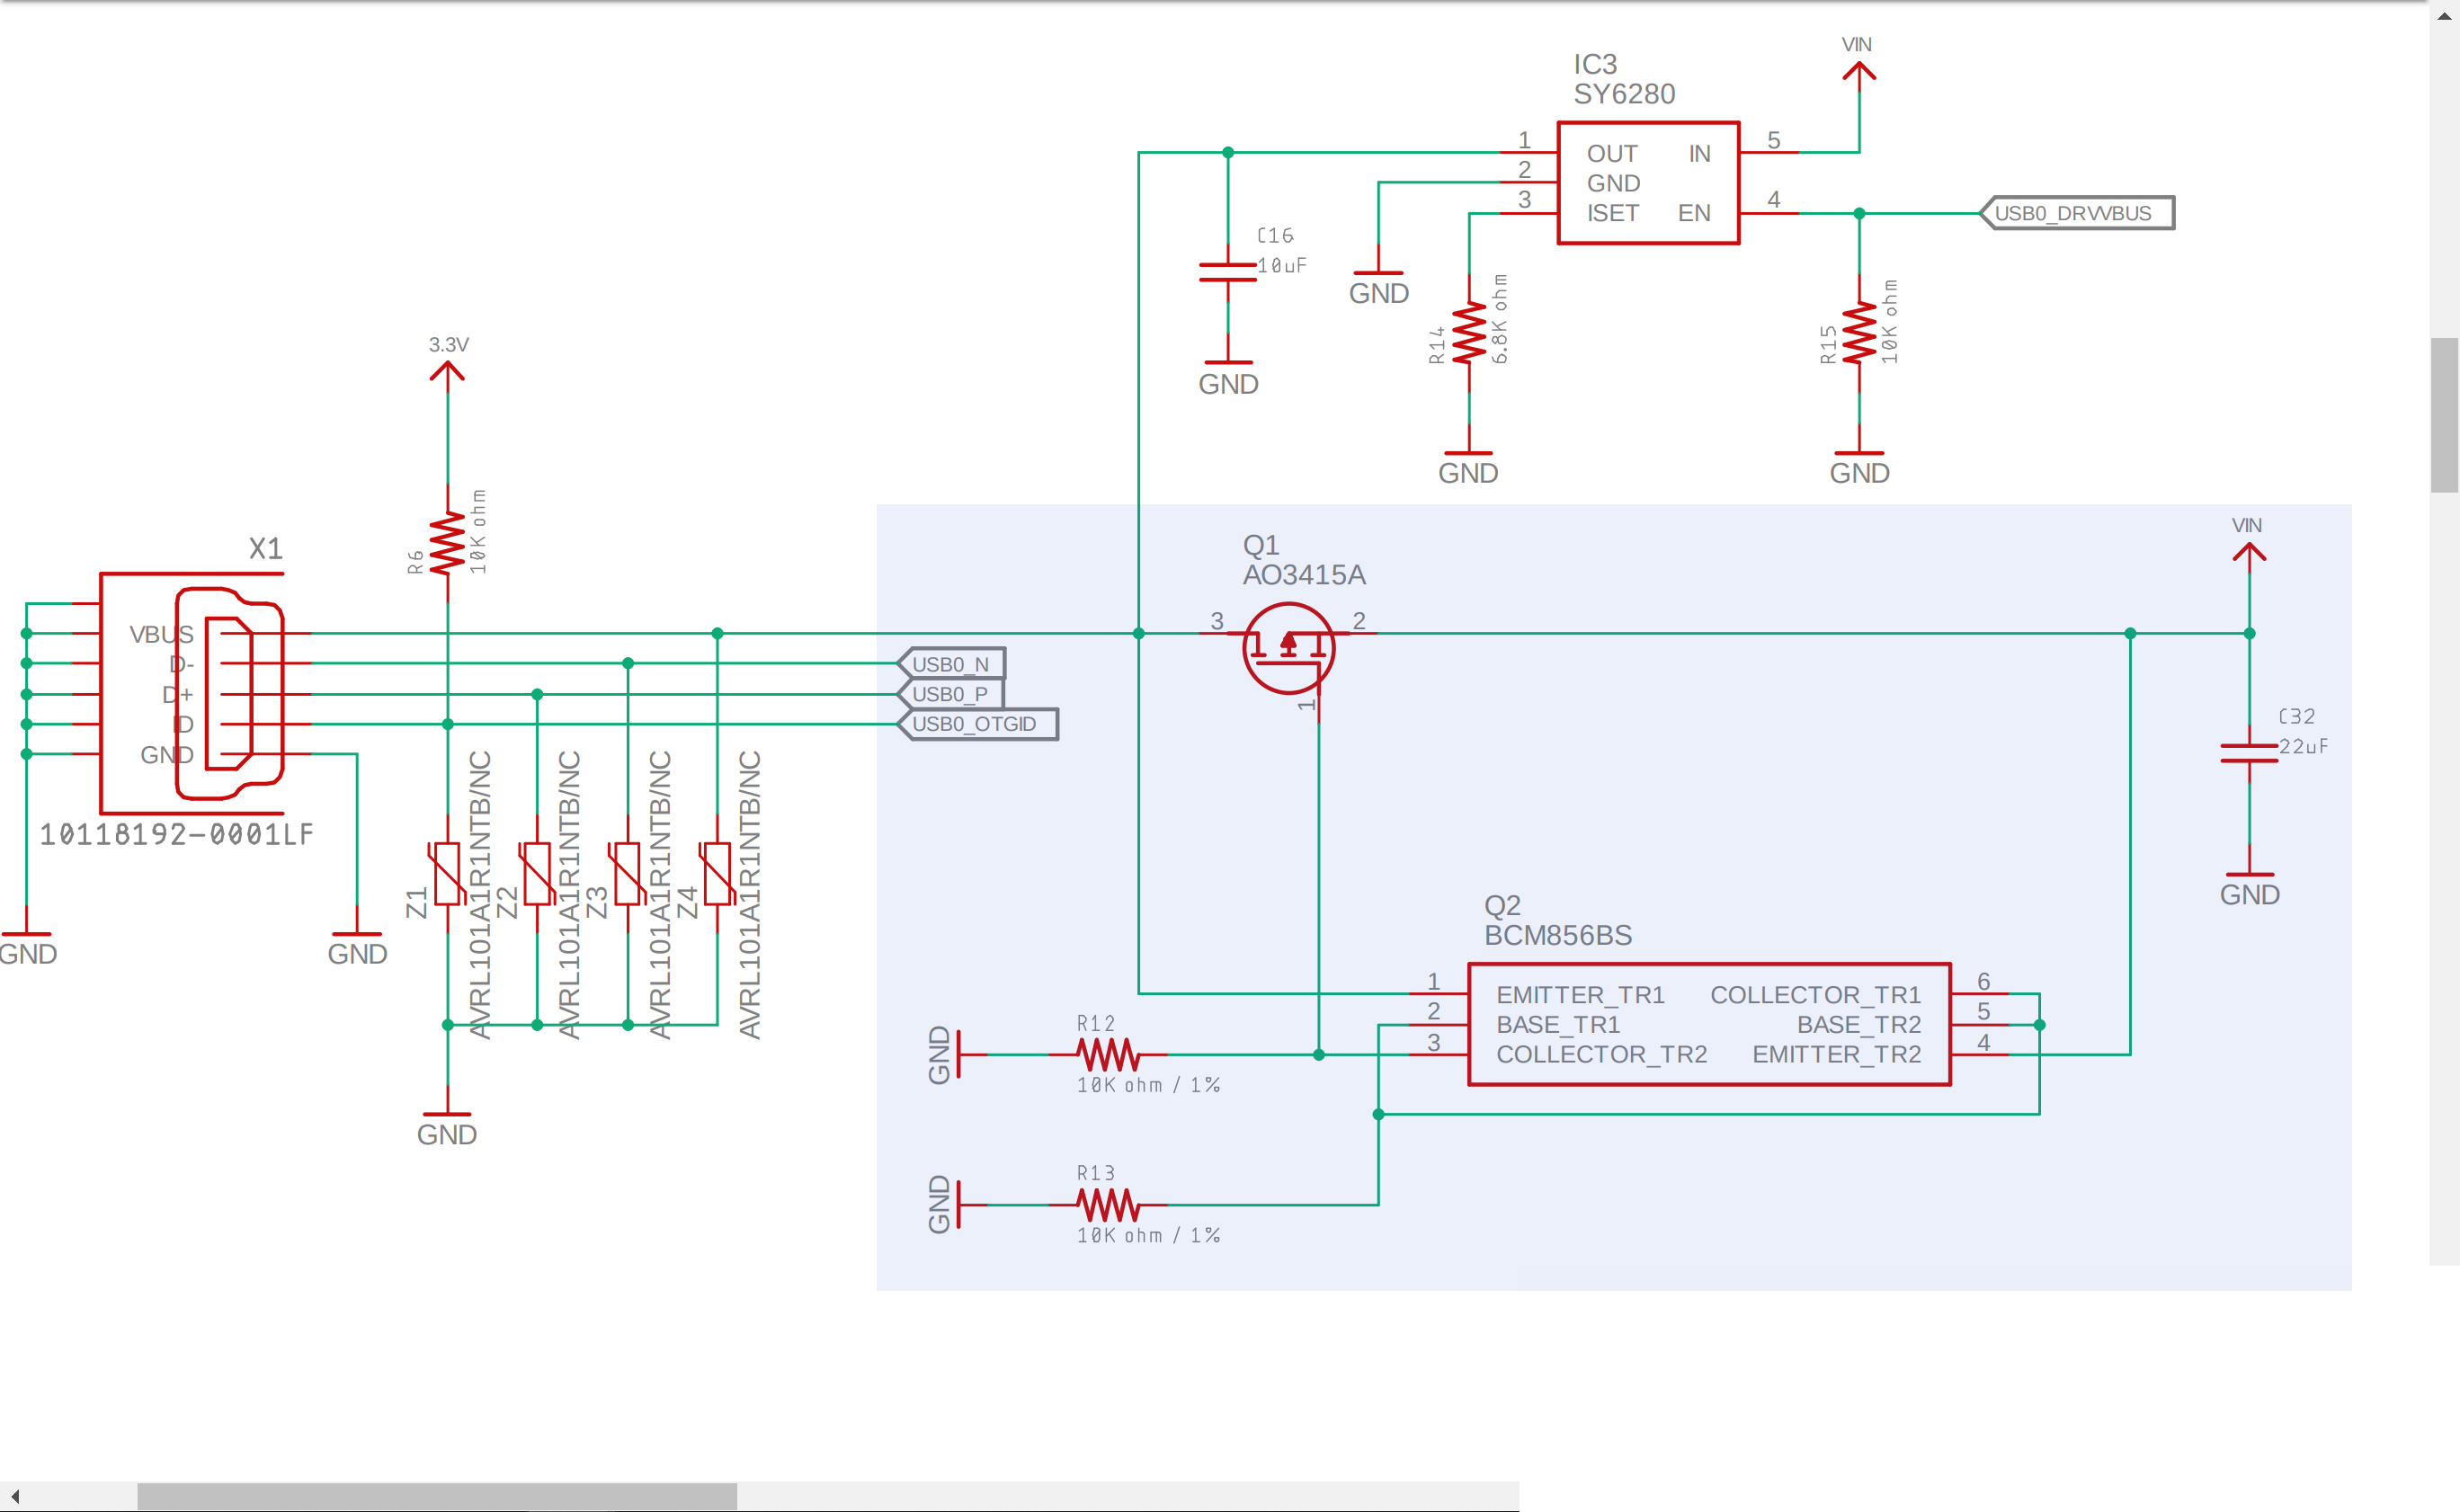2460x1512 pixels.
Task: Click the GND symbol left of R12
Action: click(x=945, y=1054)
